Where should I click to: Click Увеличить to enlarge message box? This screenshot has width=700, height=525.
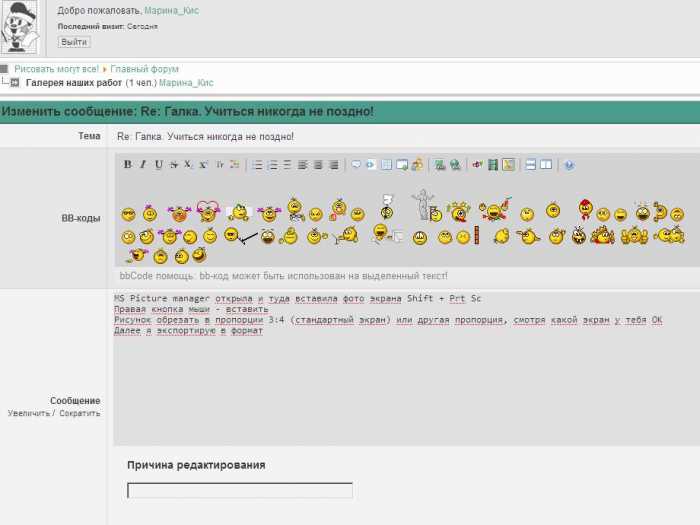[28, 413]
